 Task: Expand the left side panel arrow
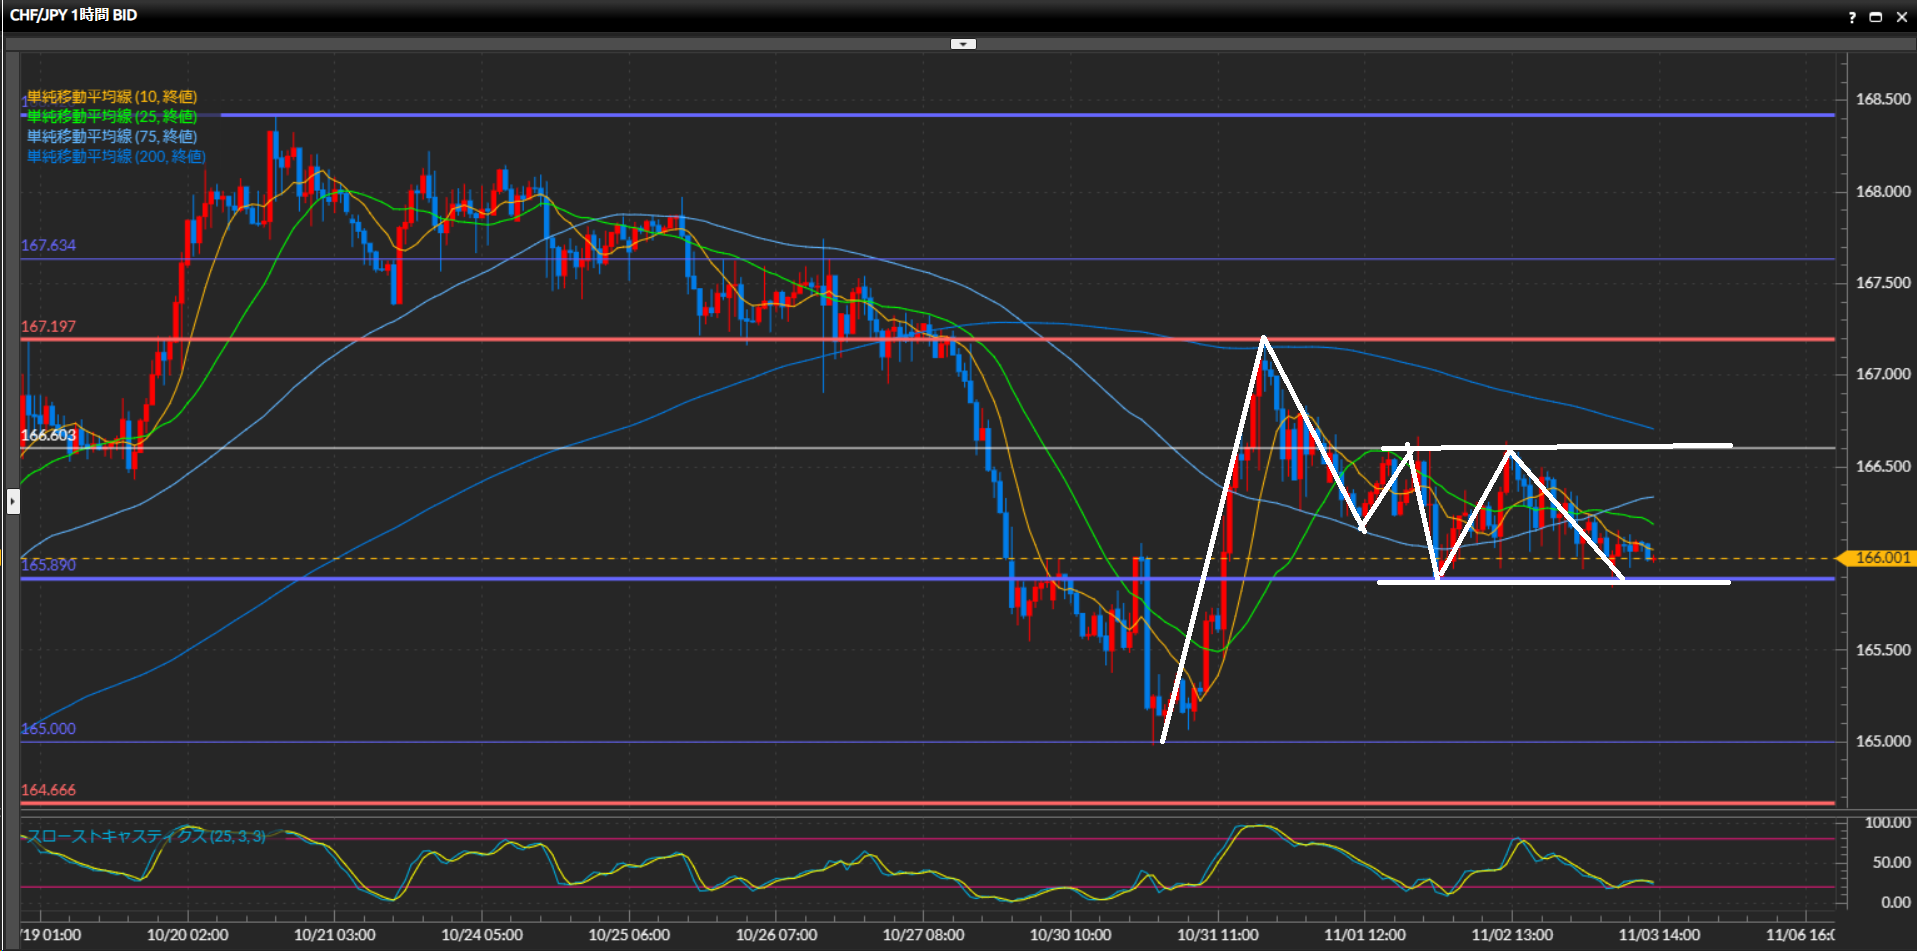(13, 500)
